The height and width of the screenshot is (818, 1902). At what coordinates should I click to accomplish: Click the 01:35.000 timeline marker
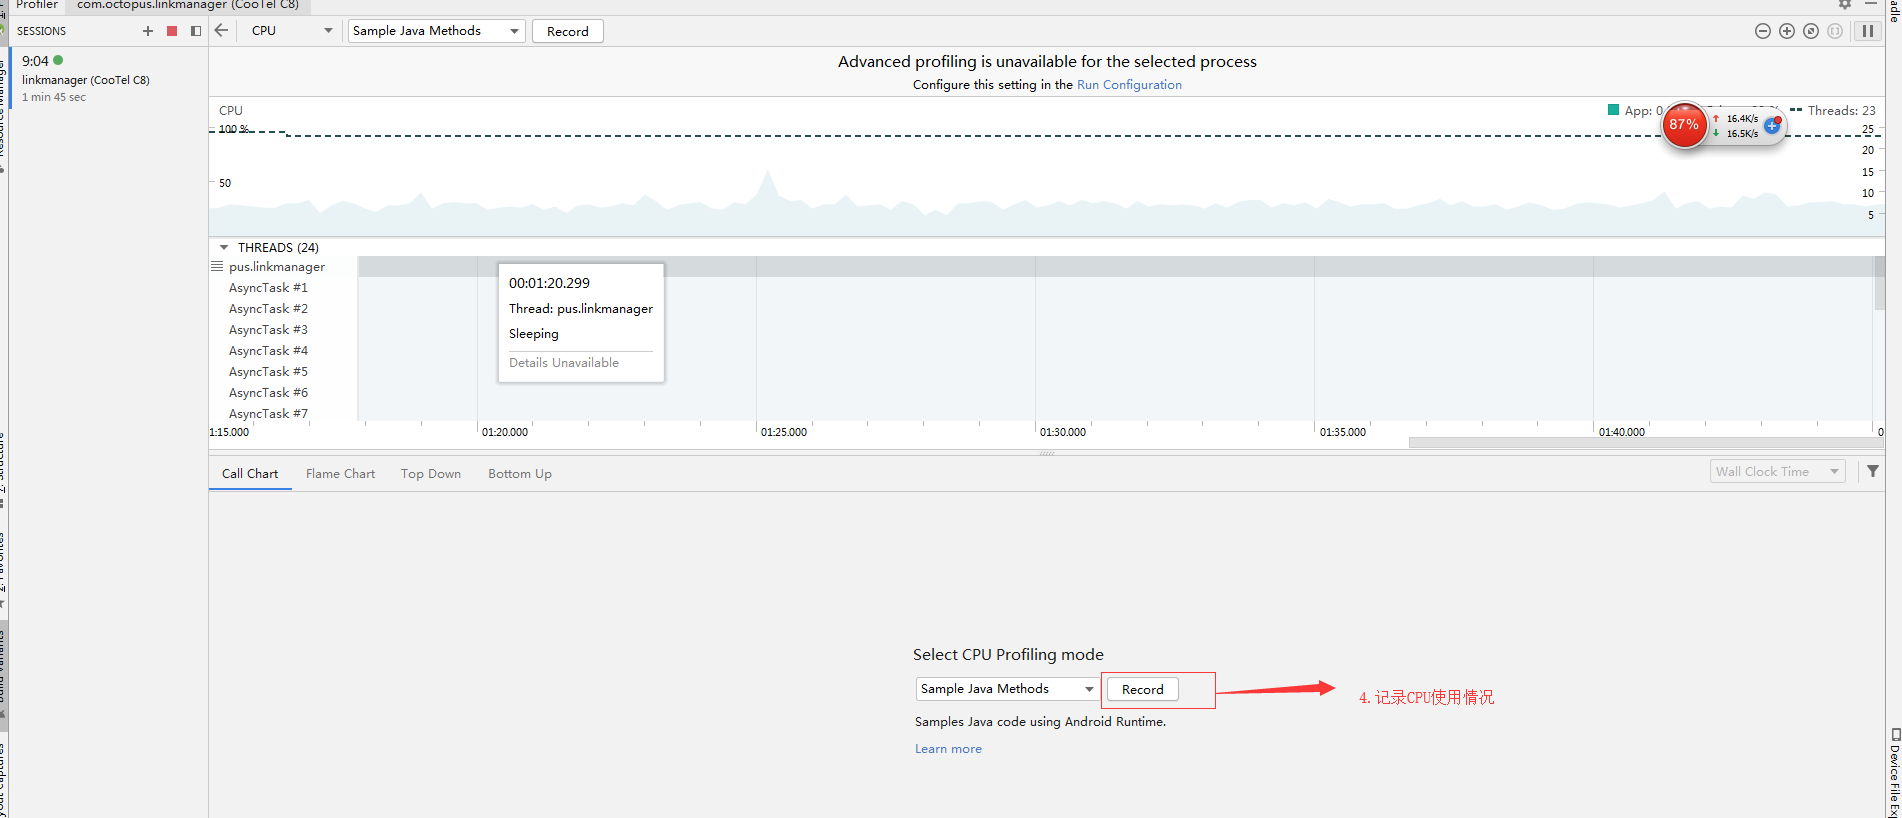(1342, 432)
